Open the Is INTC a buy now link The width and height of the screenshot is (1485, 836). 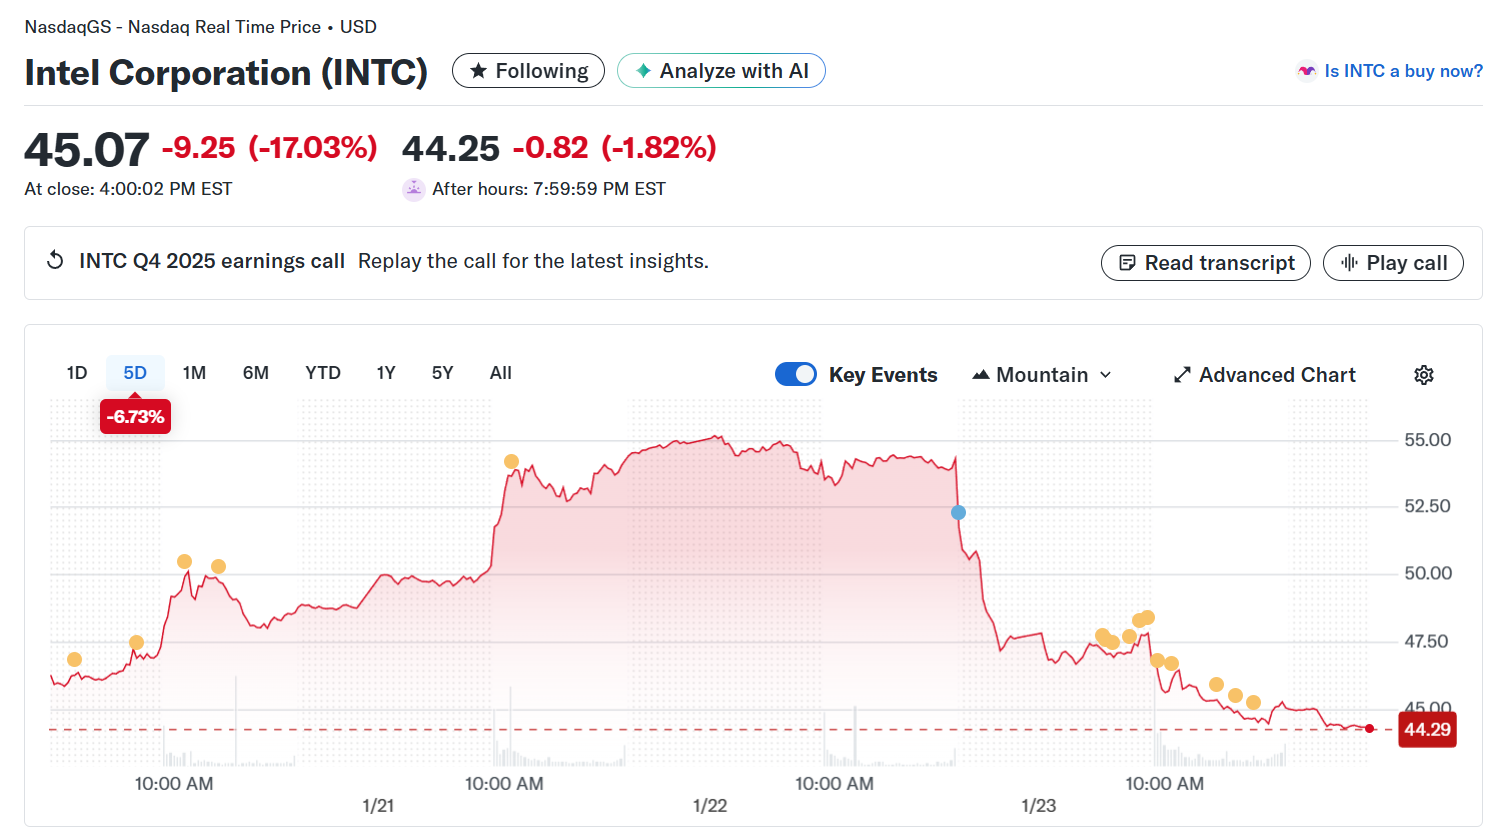(x=1403, y=71)
